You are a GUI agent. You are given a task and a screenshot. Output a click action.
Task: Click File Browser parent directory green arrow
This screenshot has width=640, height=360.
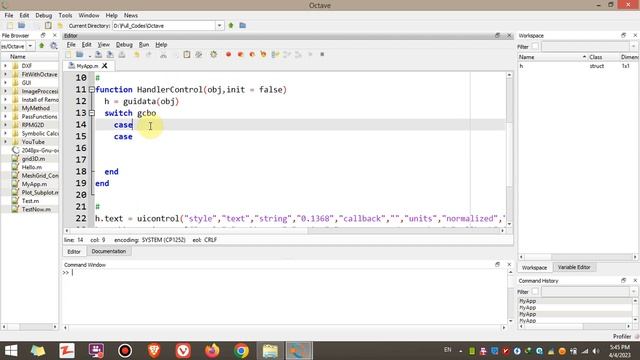tap(42, 46)
